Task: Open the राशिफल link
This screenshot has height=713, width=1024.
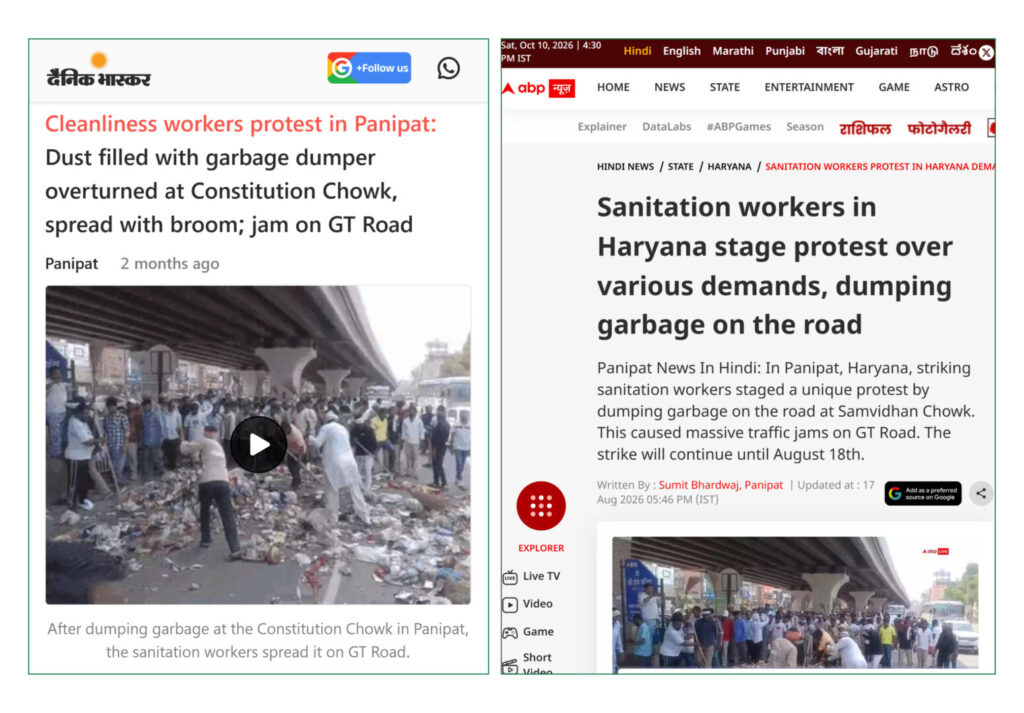Action: (865, 129)
